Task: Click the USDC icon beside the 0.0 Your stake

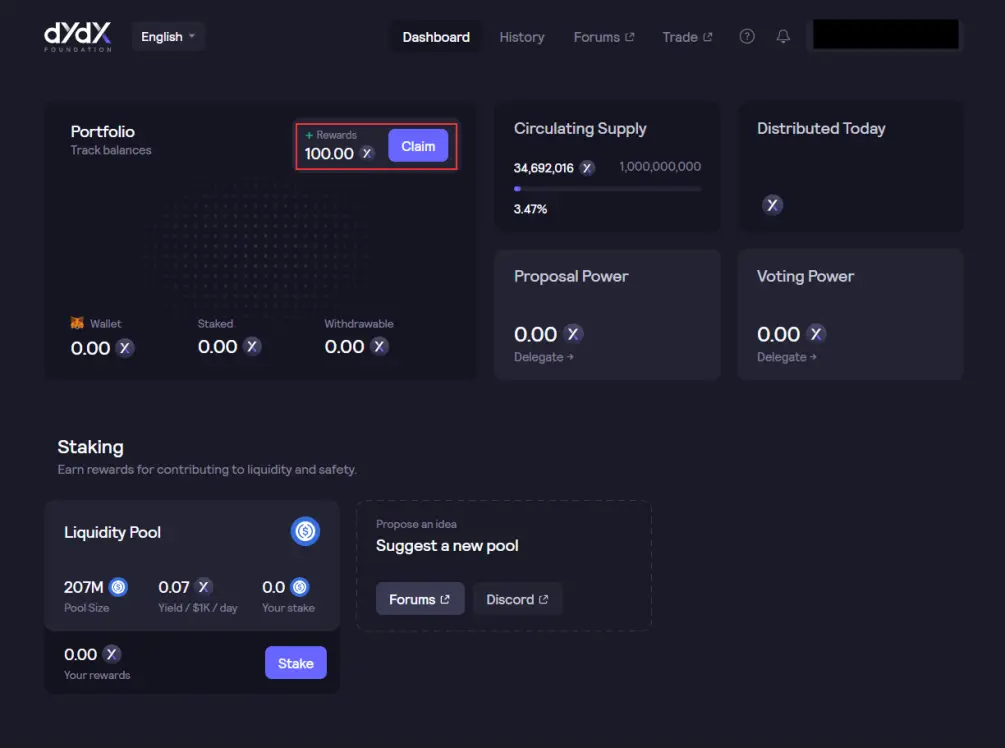Action: [x=299, y=587]
